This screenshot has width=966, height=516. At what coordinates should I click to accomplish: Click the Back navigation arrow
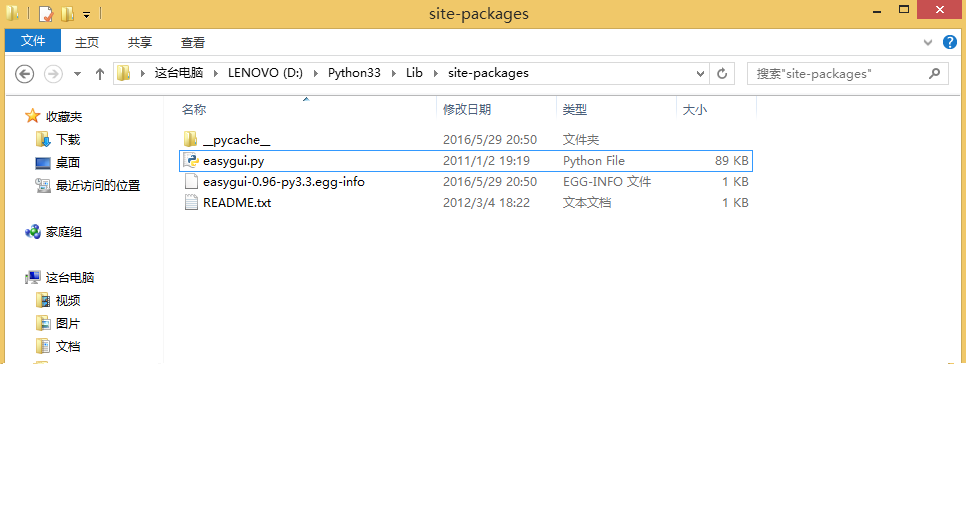[25, 74]
